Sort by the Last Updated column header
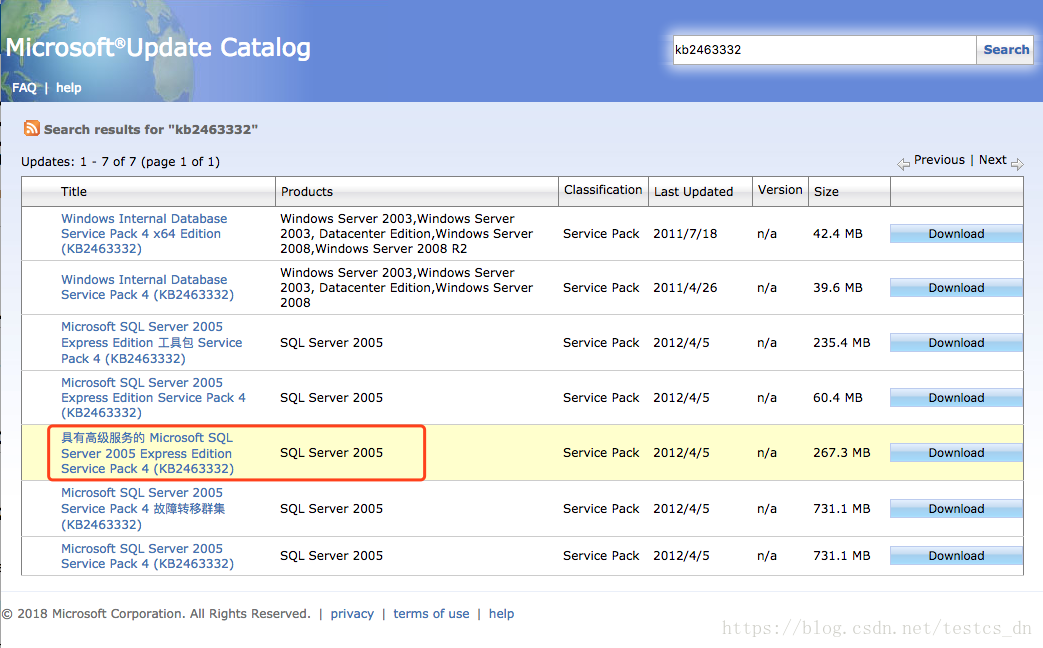The width and height of the screenshot is (1043, 648). point(693,192)
